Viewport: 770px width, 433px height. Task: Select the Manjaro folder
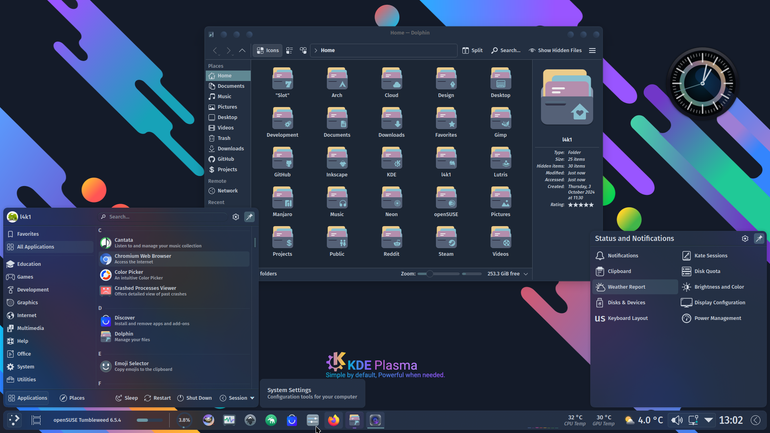point(282,201)
